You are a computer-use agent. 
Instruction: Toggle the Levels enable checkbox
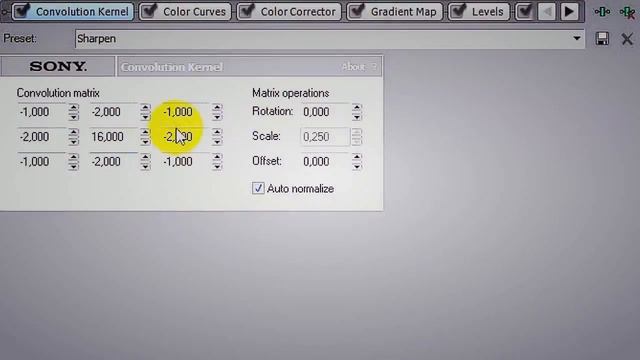(459, 11)
